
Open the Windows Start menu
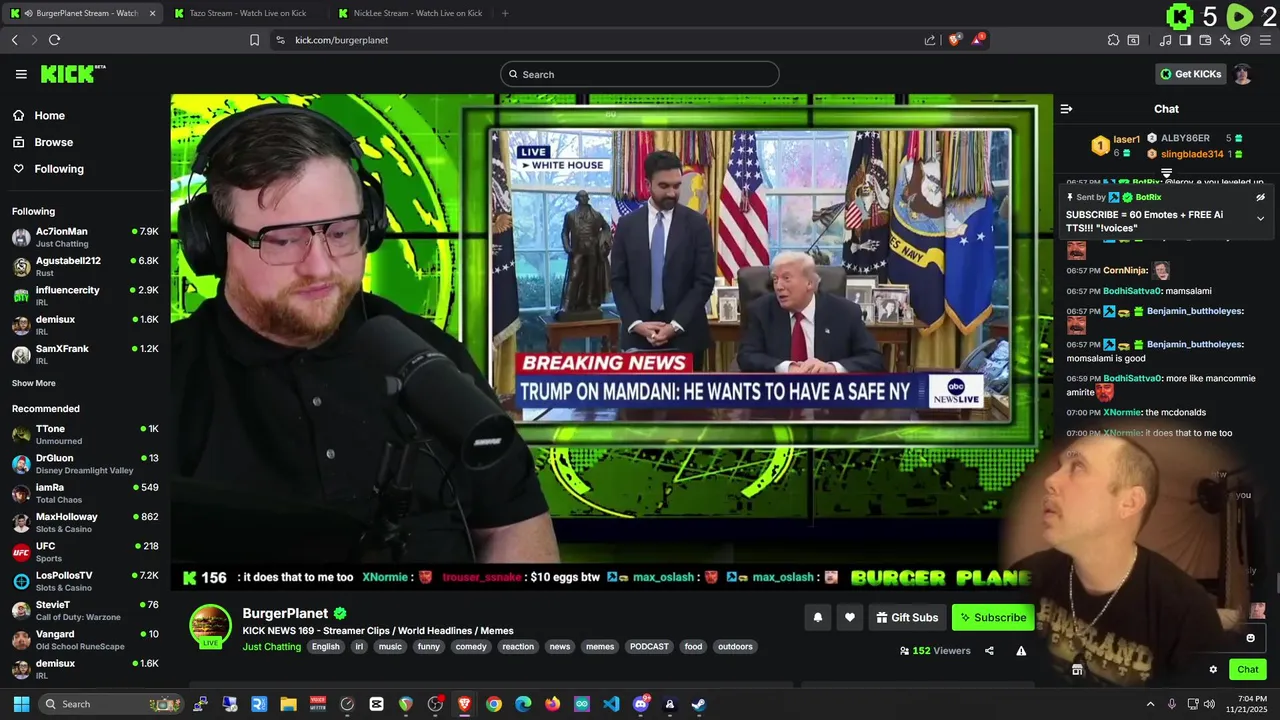[x=21, y=704]
